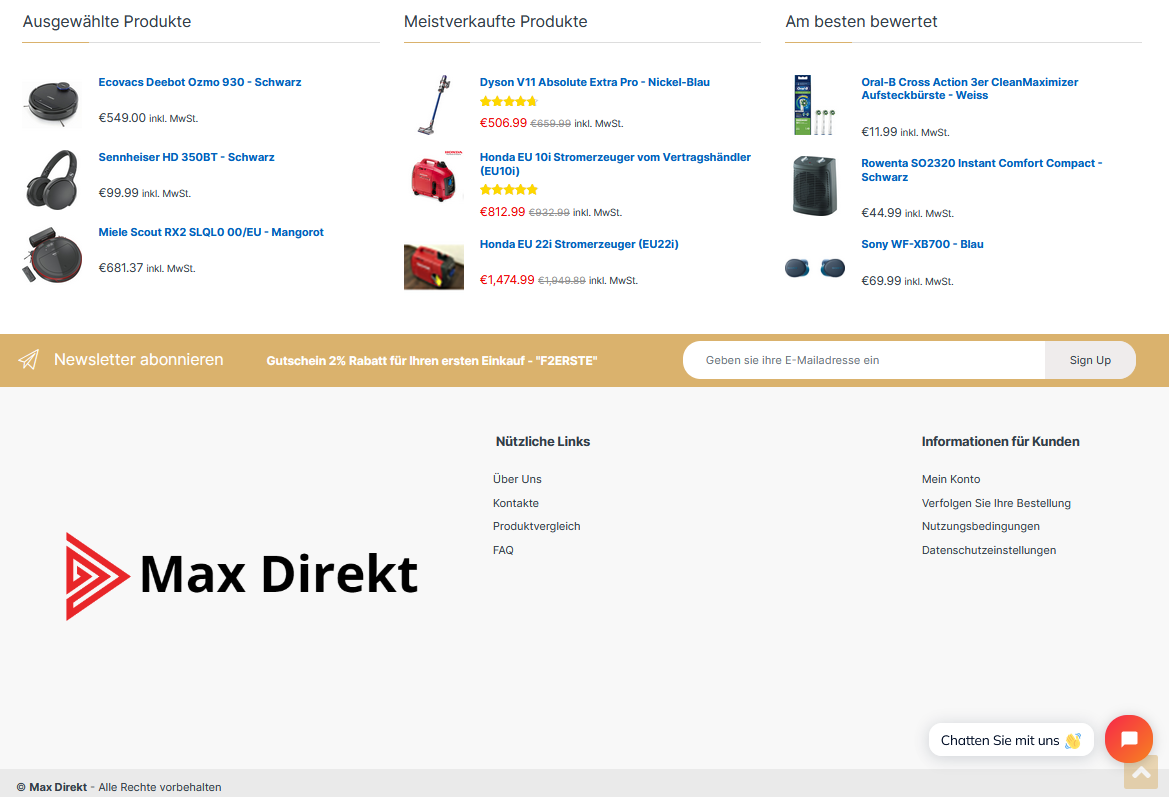Screen dimensions: 1169x797
Task: Click the Ausgewählte Produkte heading
Action: click(x=107, y=22)
